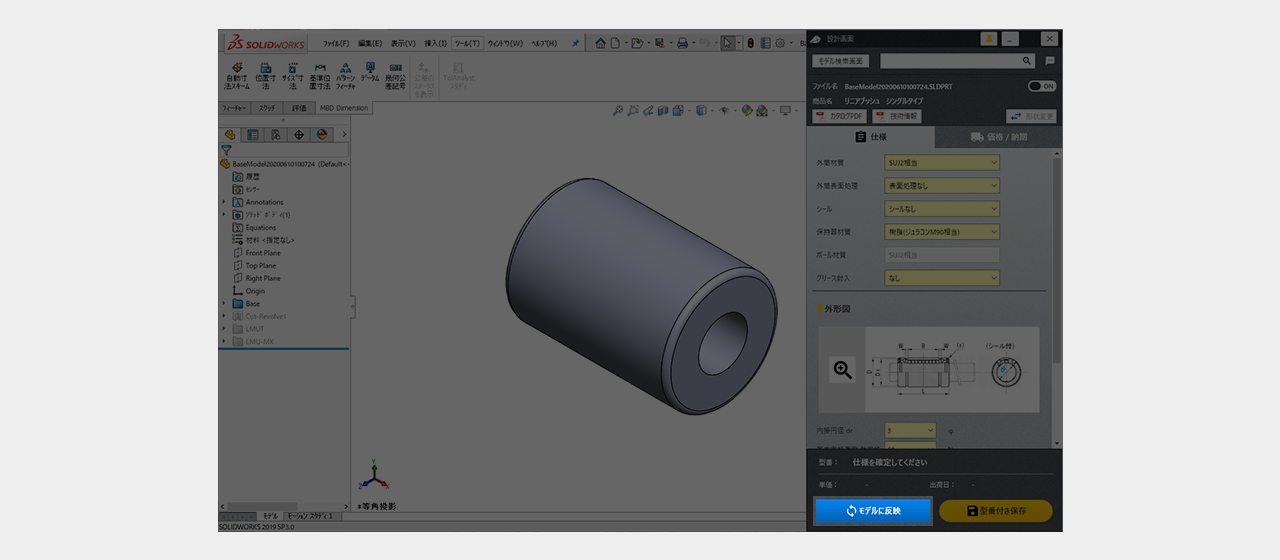
Task: Expand the Annotations tree node
Action: tap(224, 202)
